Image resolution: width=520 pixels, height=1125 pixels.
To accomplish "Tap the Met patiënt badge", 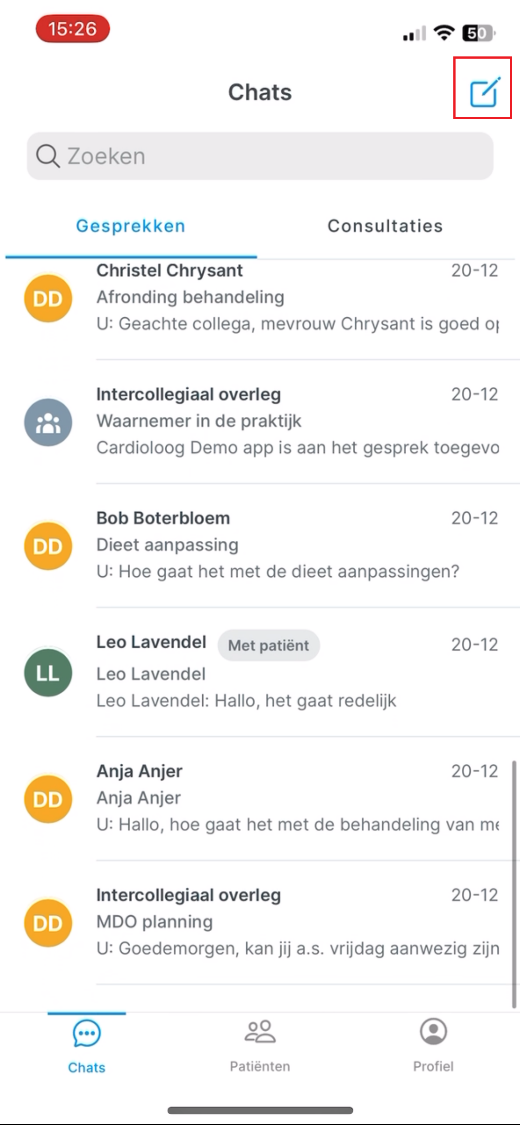I will 269,646.
